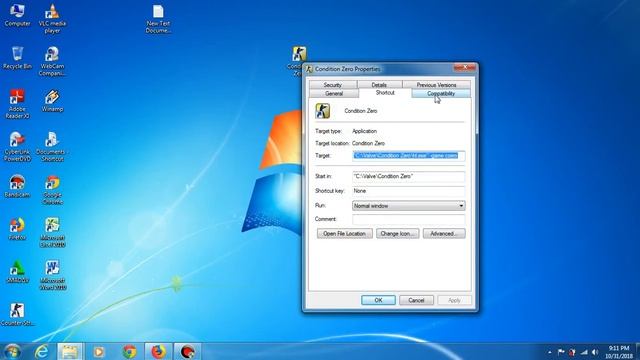
Task: Close the Condition Zero Properties window
Action: tap(464, 67)
